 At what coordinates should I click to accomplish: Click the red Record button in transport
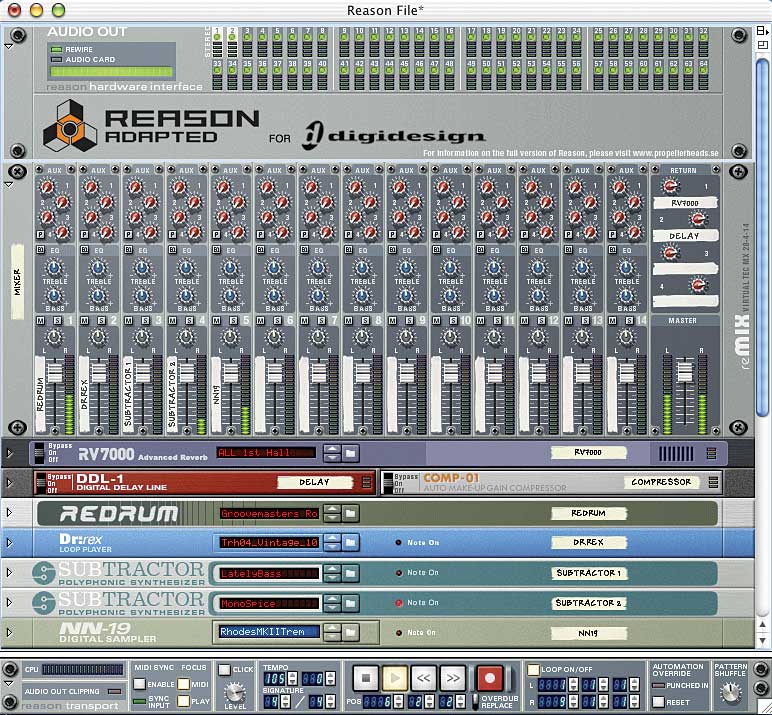(x=490, y=679)
